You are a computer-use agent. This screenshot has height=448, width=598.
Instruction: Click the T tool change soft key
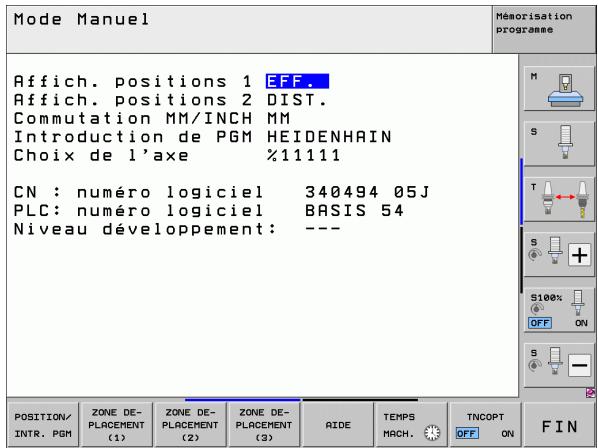coord(559,199)
